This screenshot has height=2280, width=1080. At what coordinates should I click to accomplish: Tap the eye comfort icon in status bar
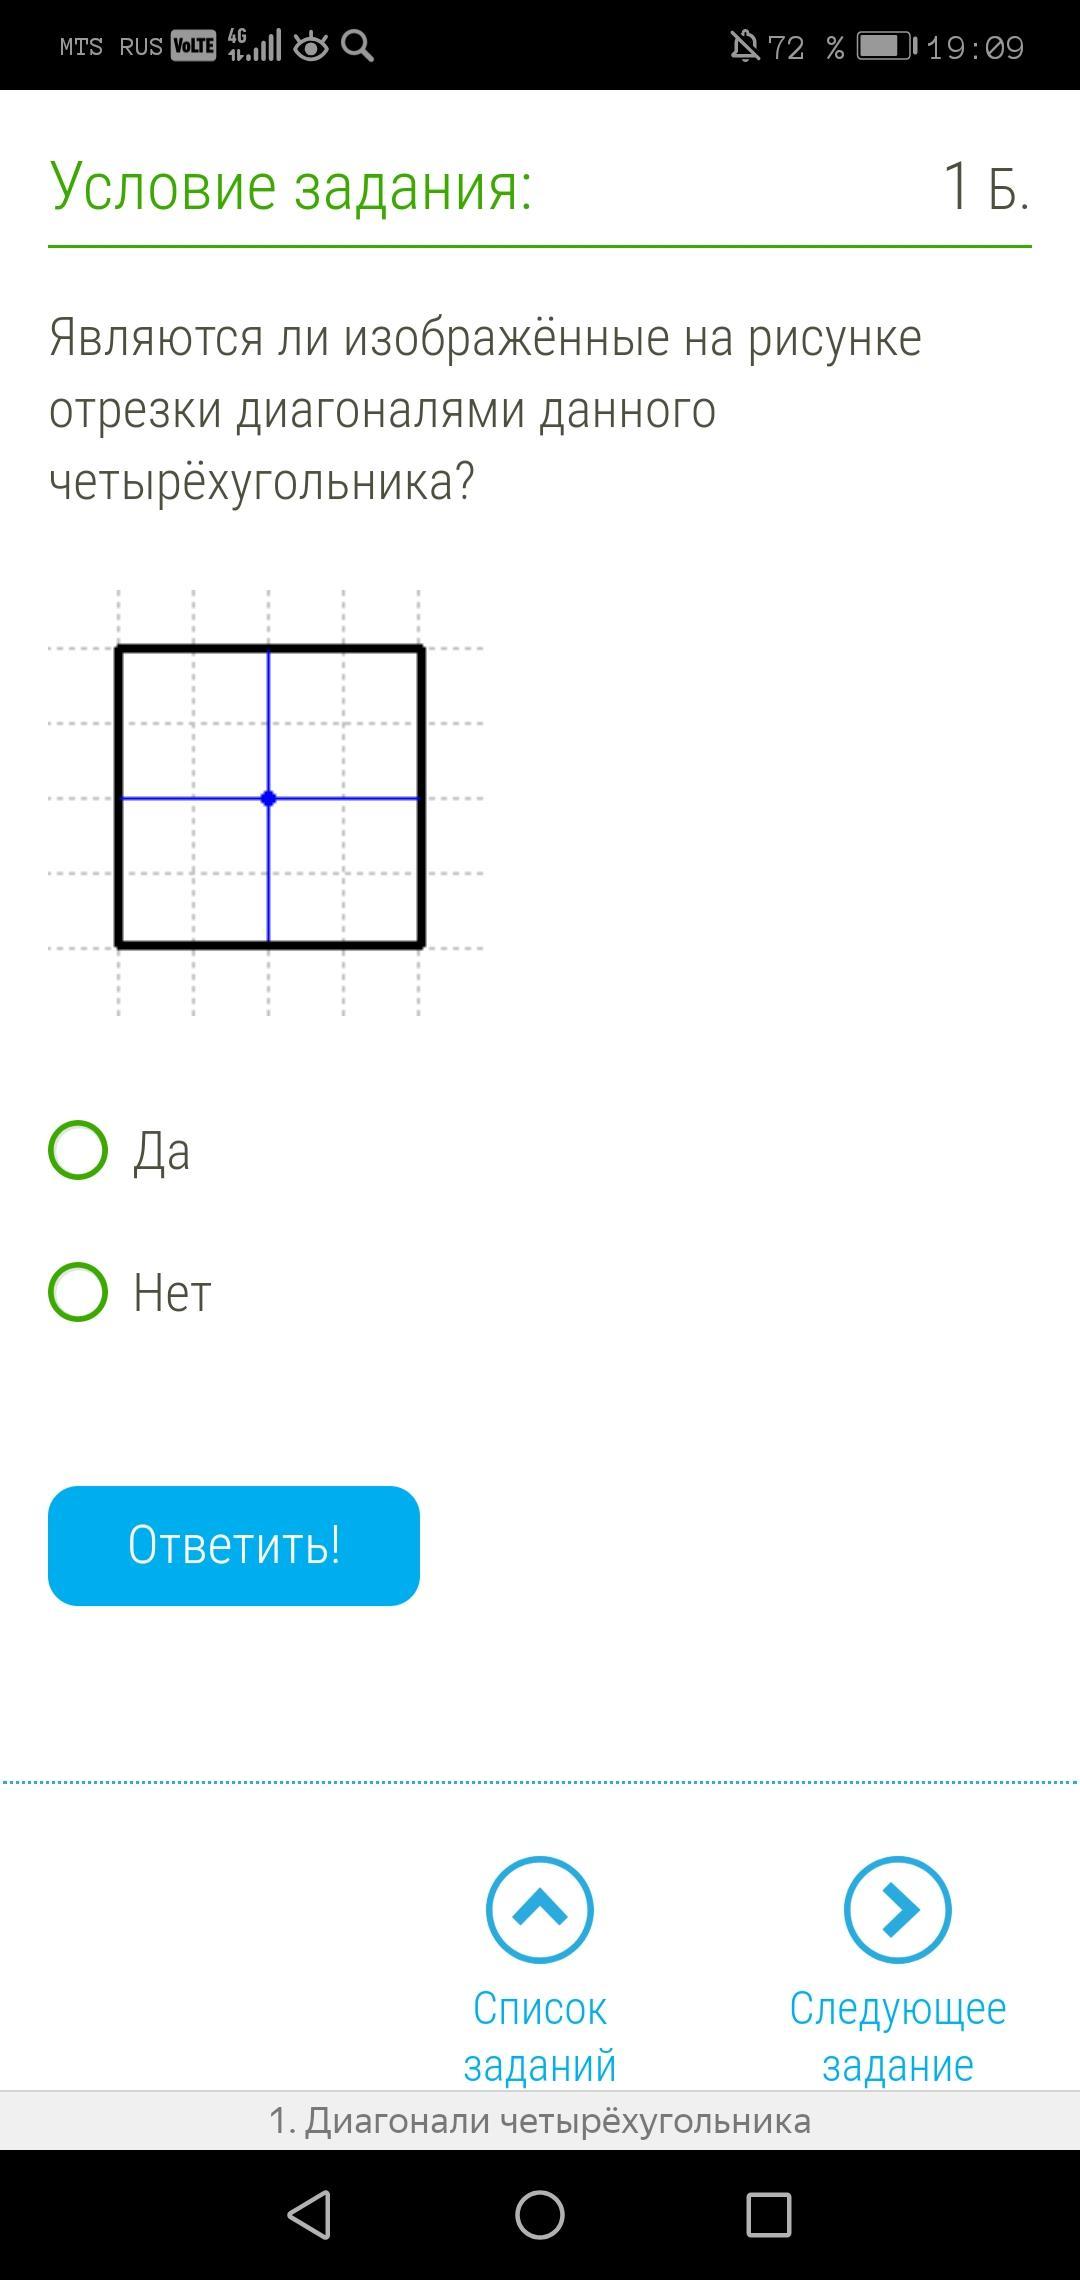(x=311, y=46)
